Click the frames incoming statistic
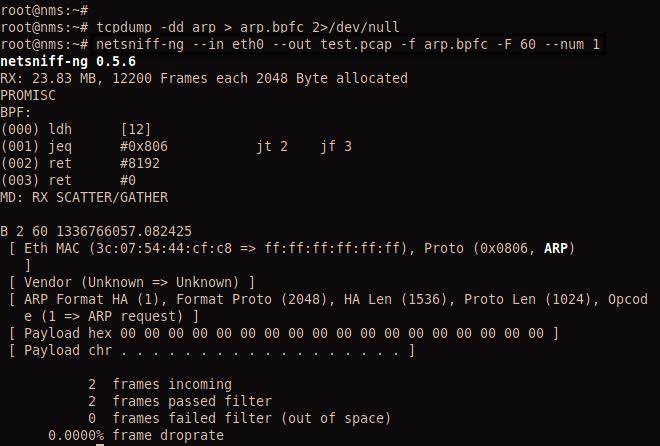660x446 pixels. pyautogui.click(x=160, y=384)
